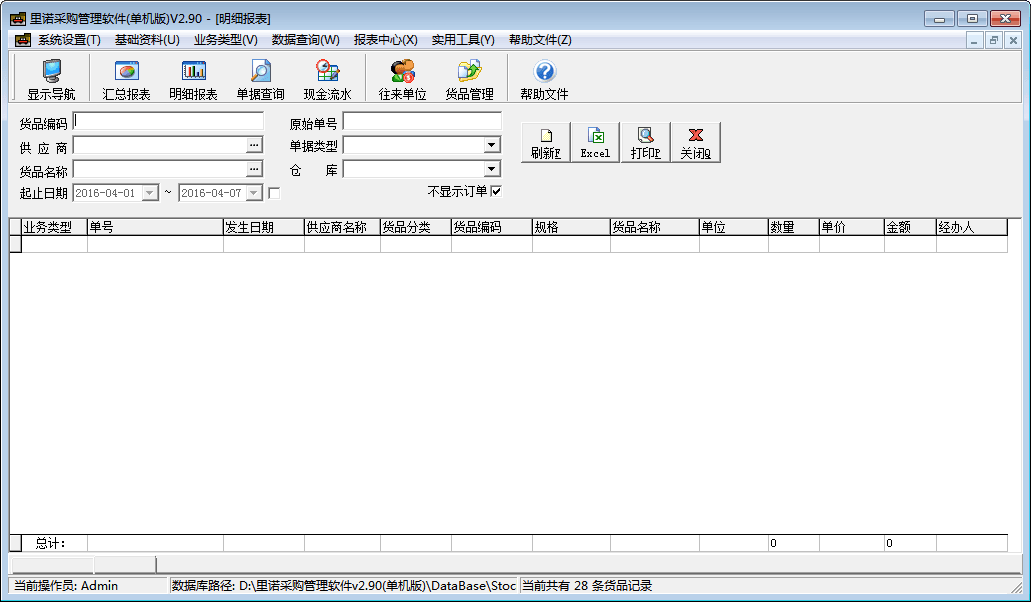Open the 显示导航 navigation toolbar icon
Image resolution: width=1031 pixels, height=602 pixels.
click(x=51, y=79)
